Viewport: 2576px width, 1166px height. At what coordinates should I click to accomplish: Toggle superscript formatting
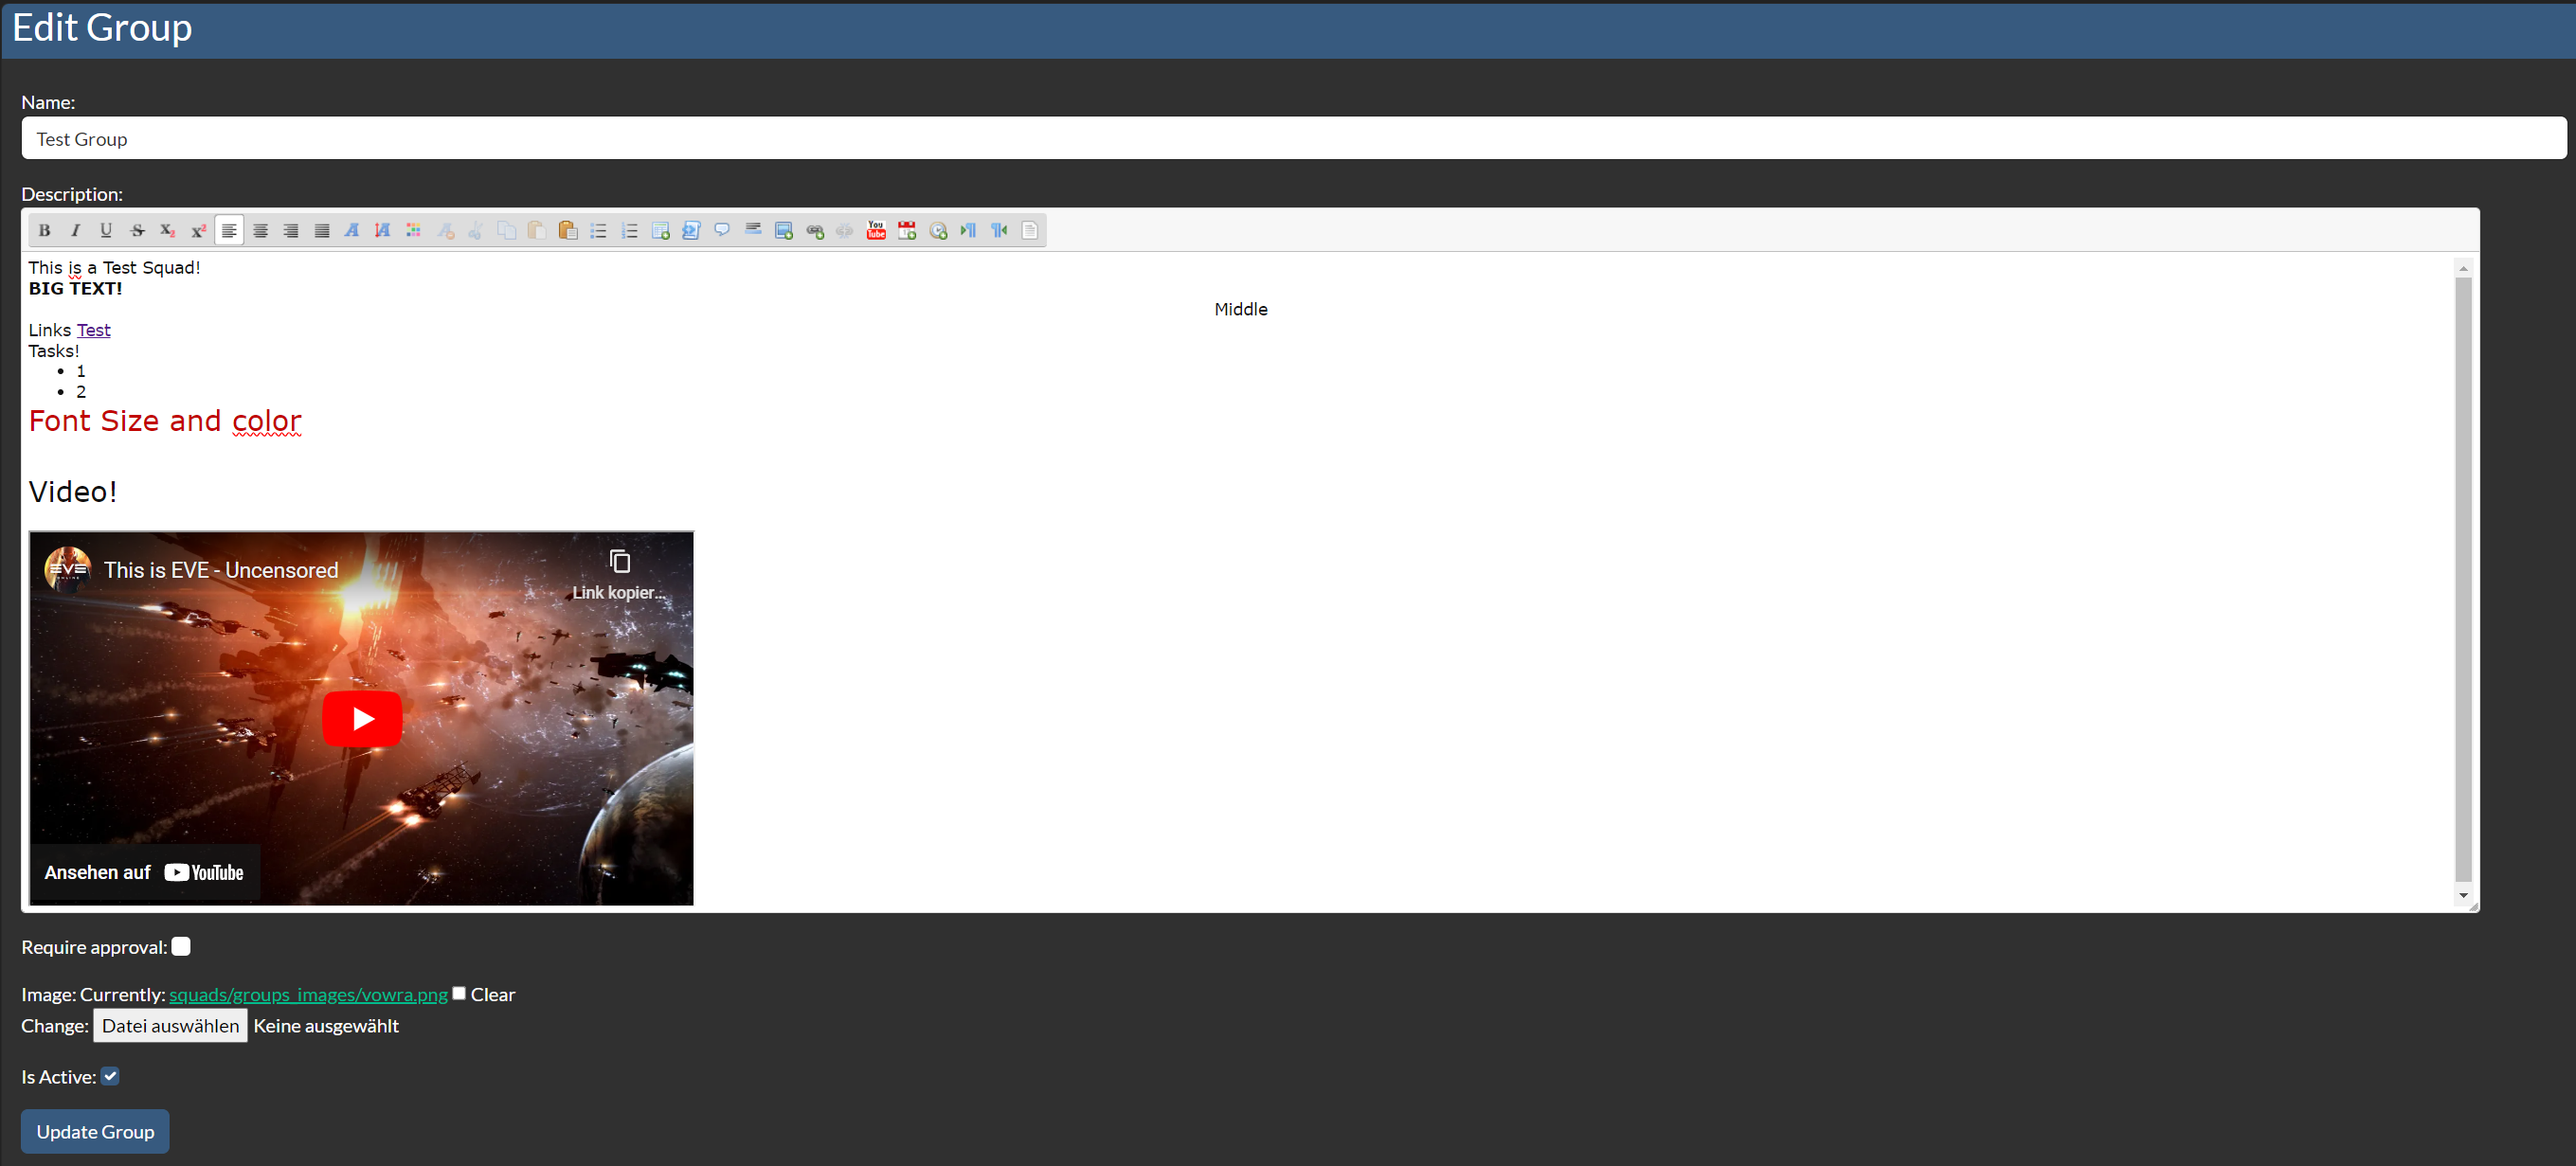tap(198, 230)
